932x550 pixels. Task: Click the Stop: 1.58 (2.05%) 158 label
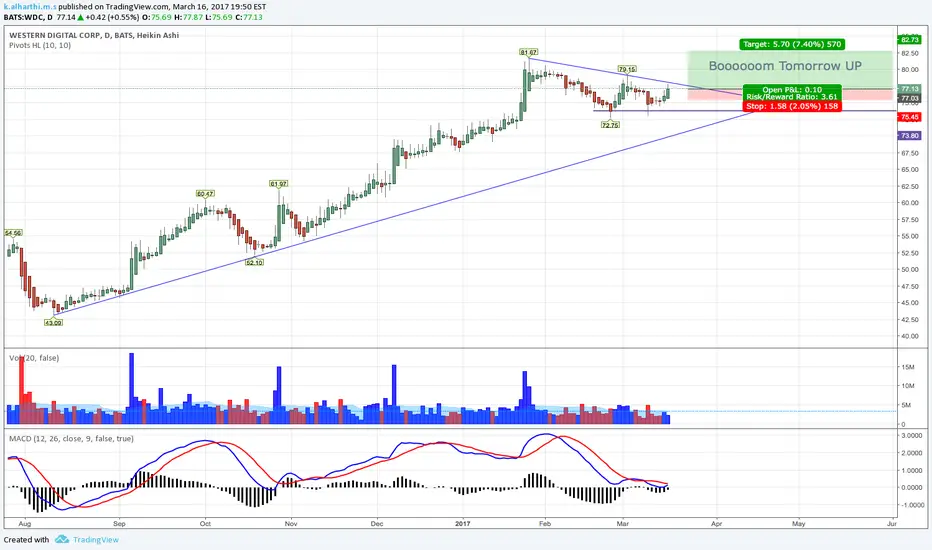click(x=792, y=106)
